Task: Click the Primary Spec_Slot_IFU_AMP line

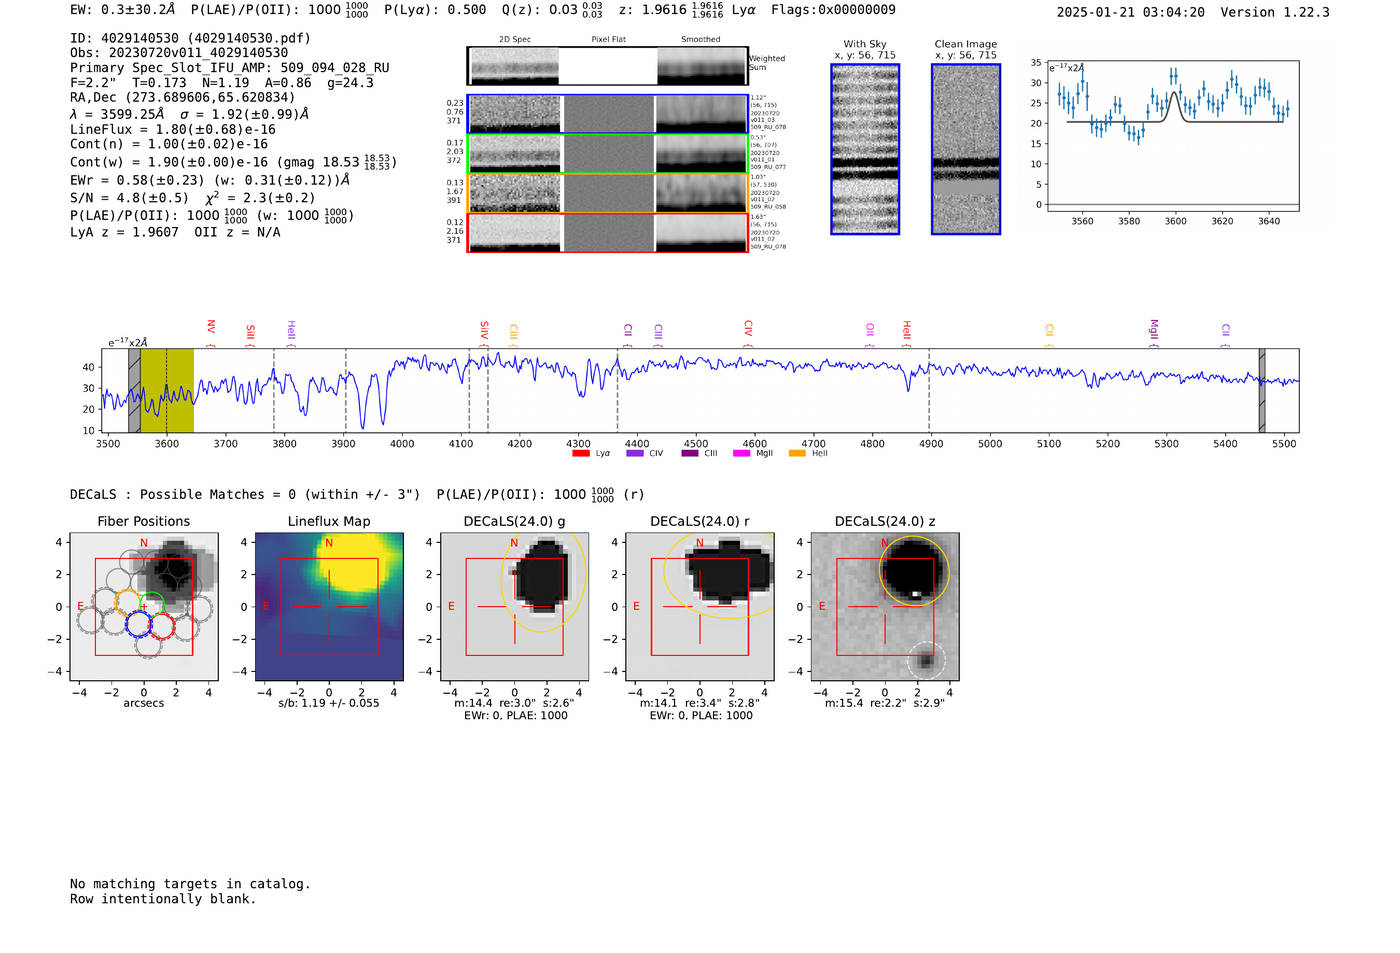Action: pyautogui.click(x=230, y=68)
